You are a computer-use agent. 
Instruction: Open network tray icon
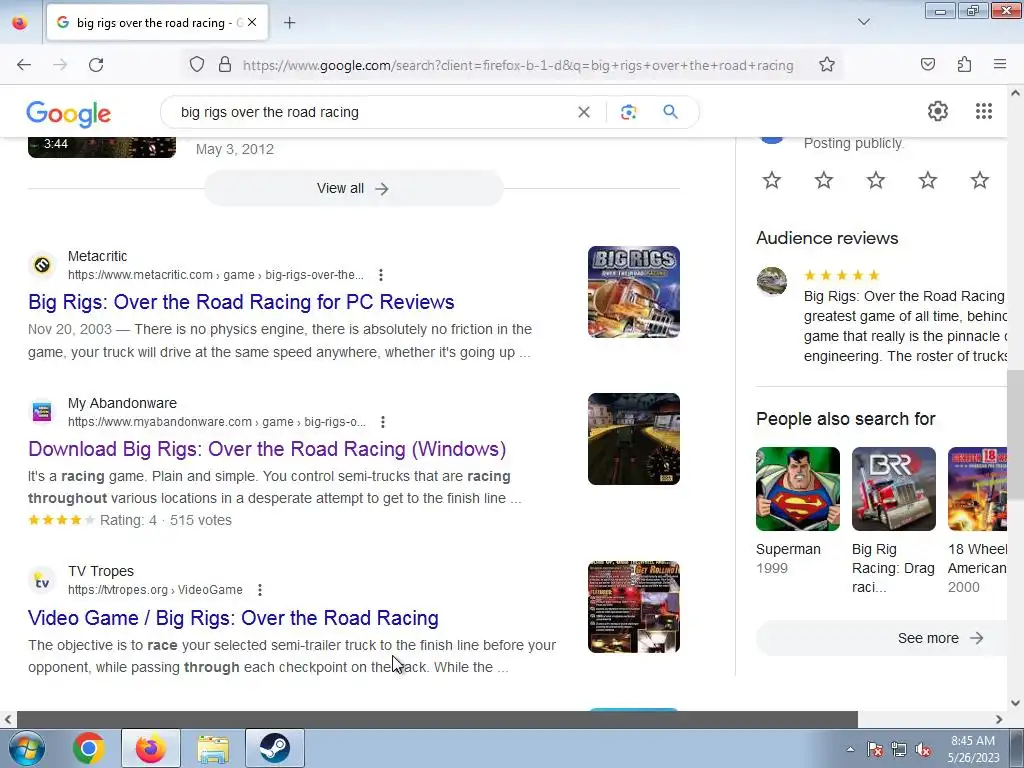click(899, 750)
